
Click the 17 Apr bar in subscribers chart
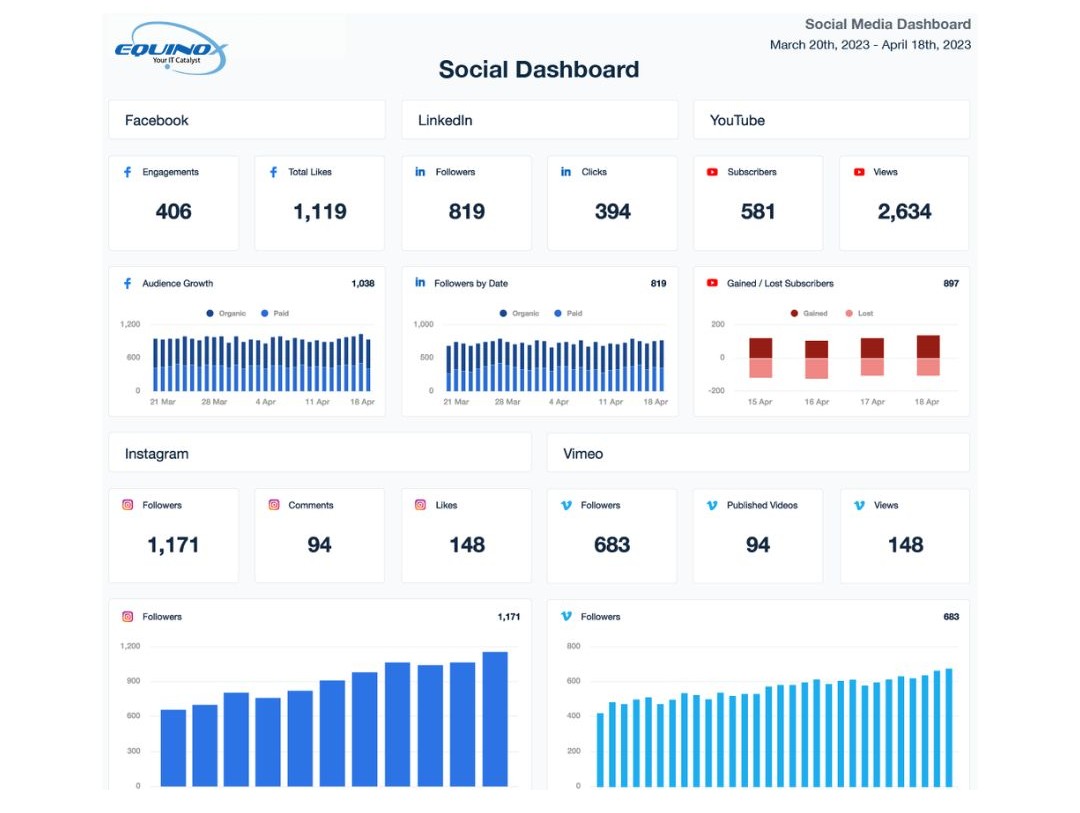[x=872, y=357]
